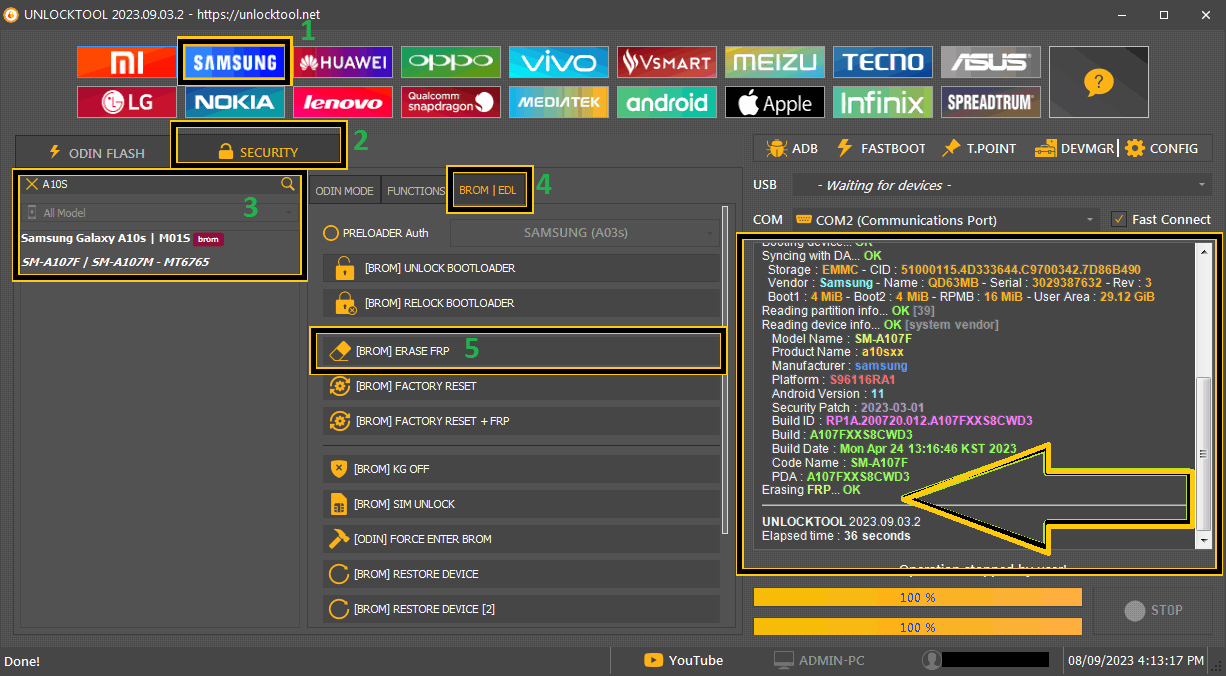Screen dimensions: 1226x676
Task: Click the search magnifier icon
Action: click(x=288, y=184)
